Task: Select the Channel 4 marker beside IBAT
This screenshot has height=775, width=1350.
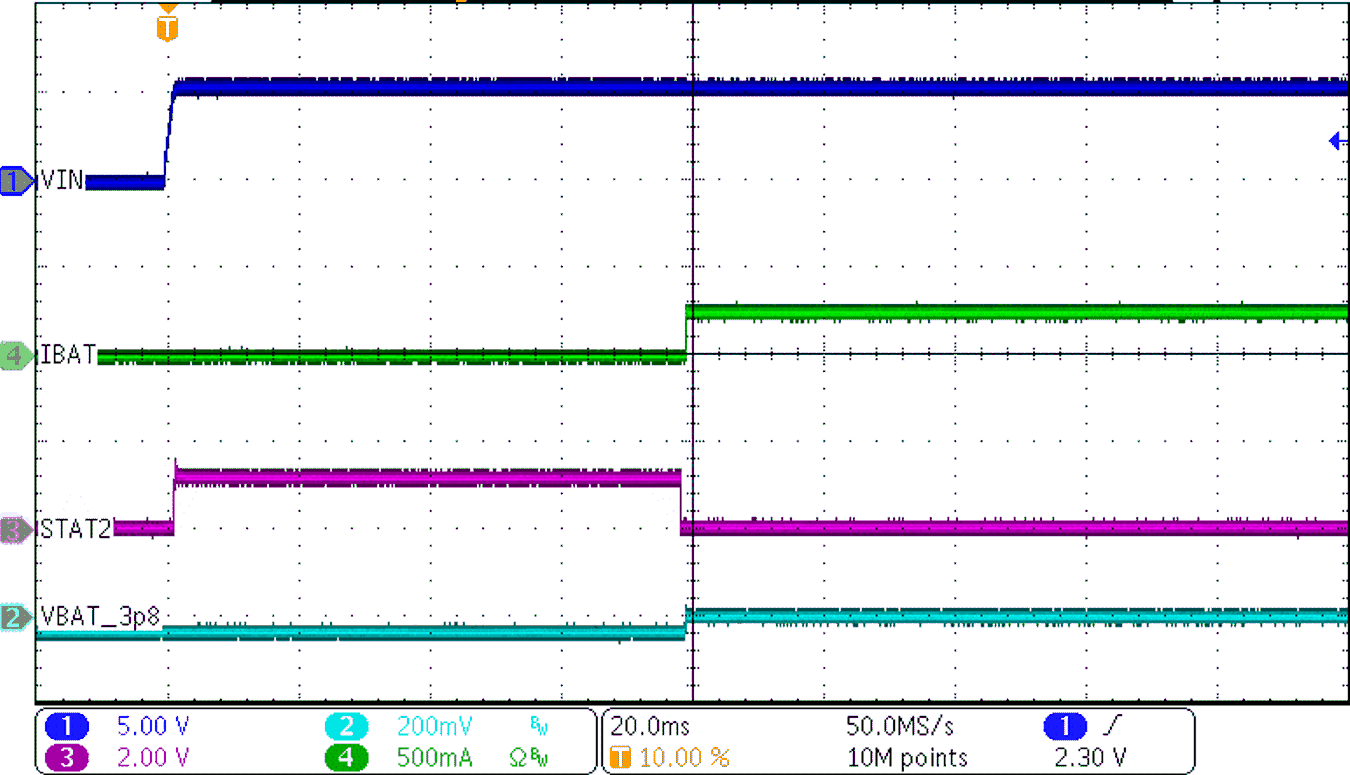Action: pos(14,357)
